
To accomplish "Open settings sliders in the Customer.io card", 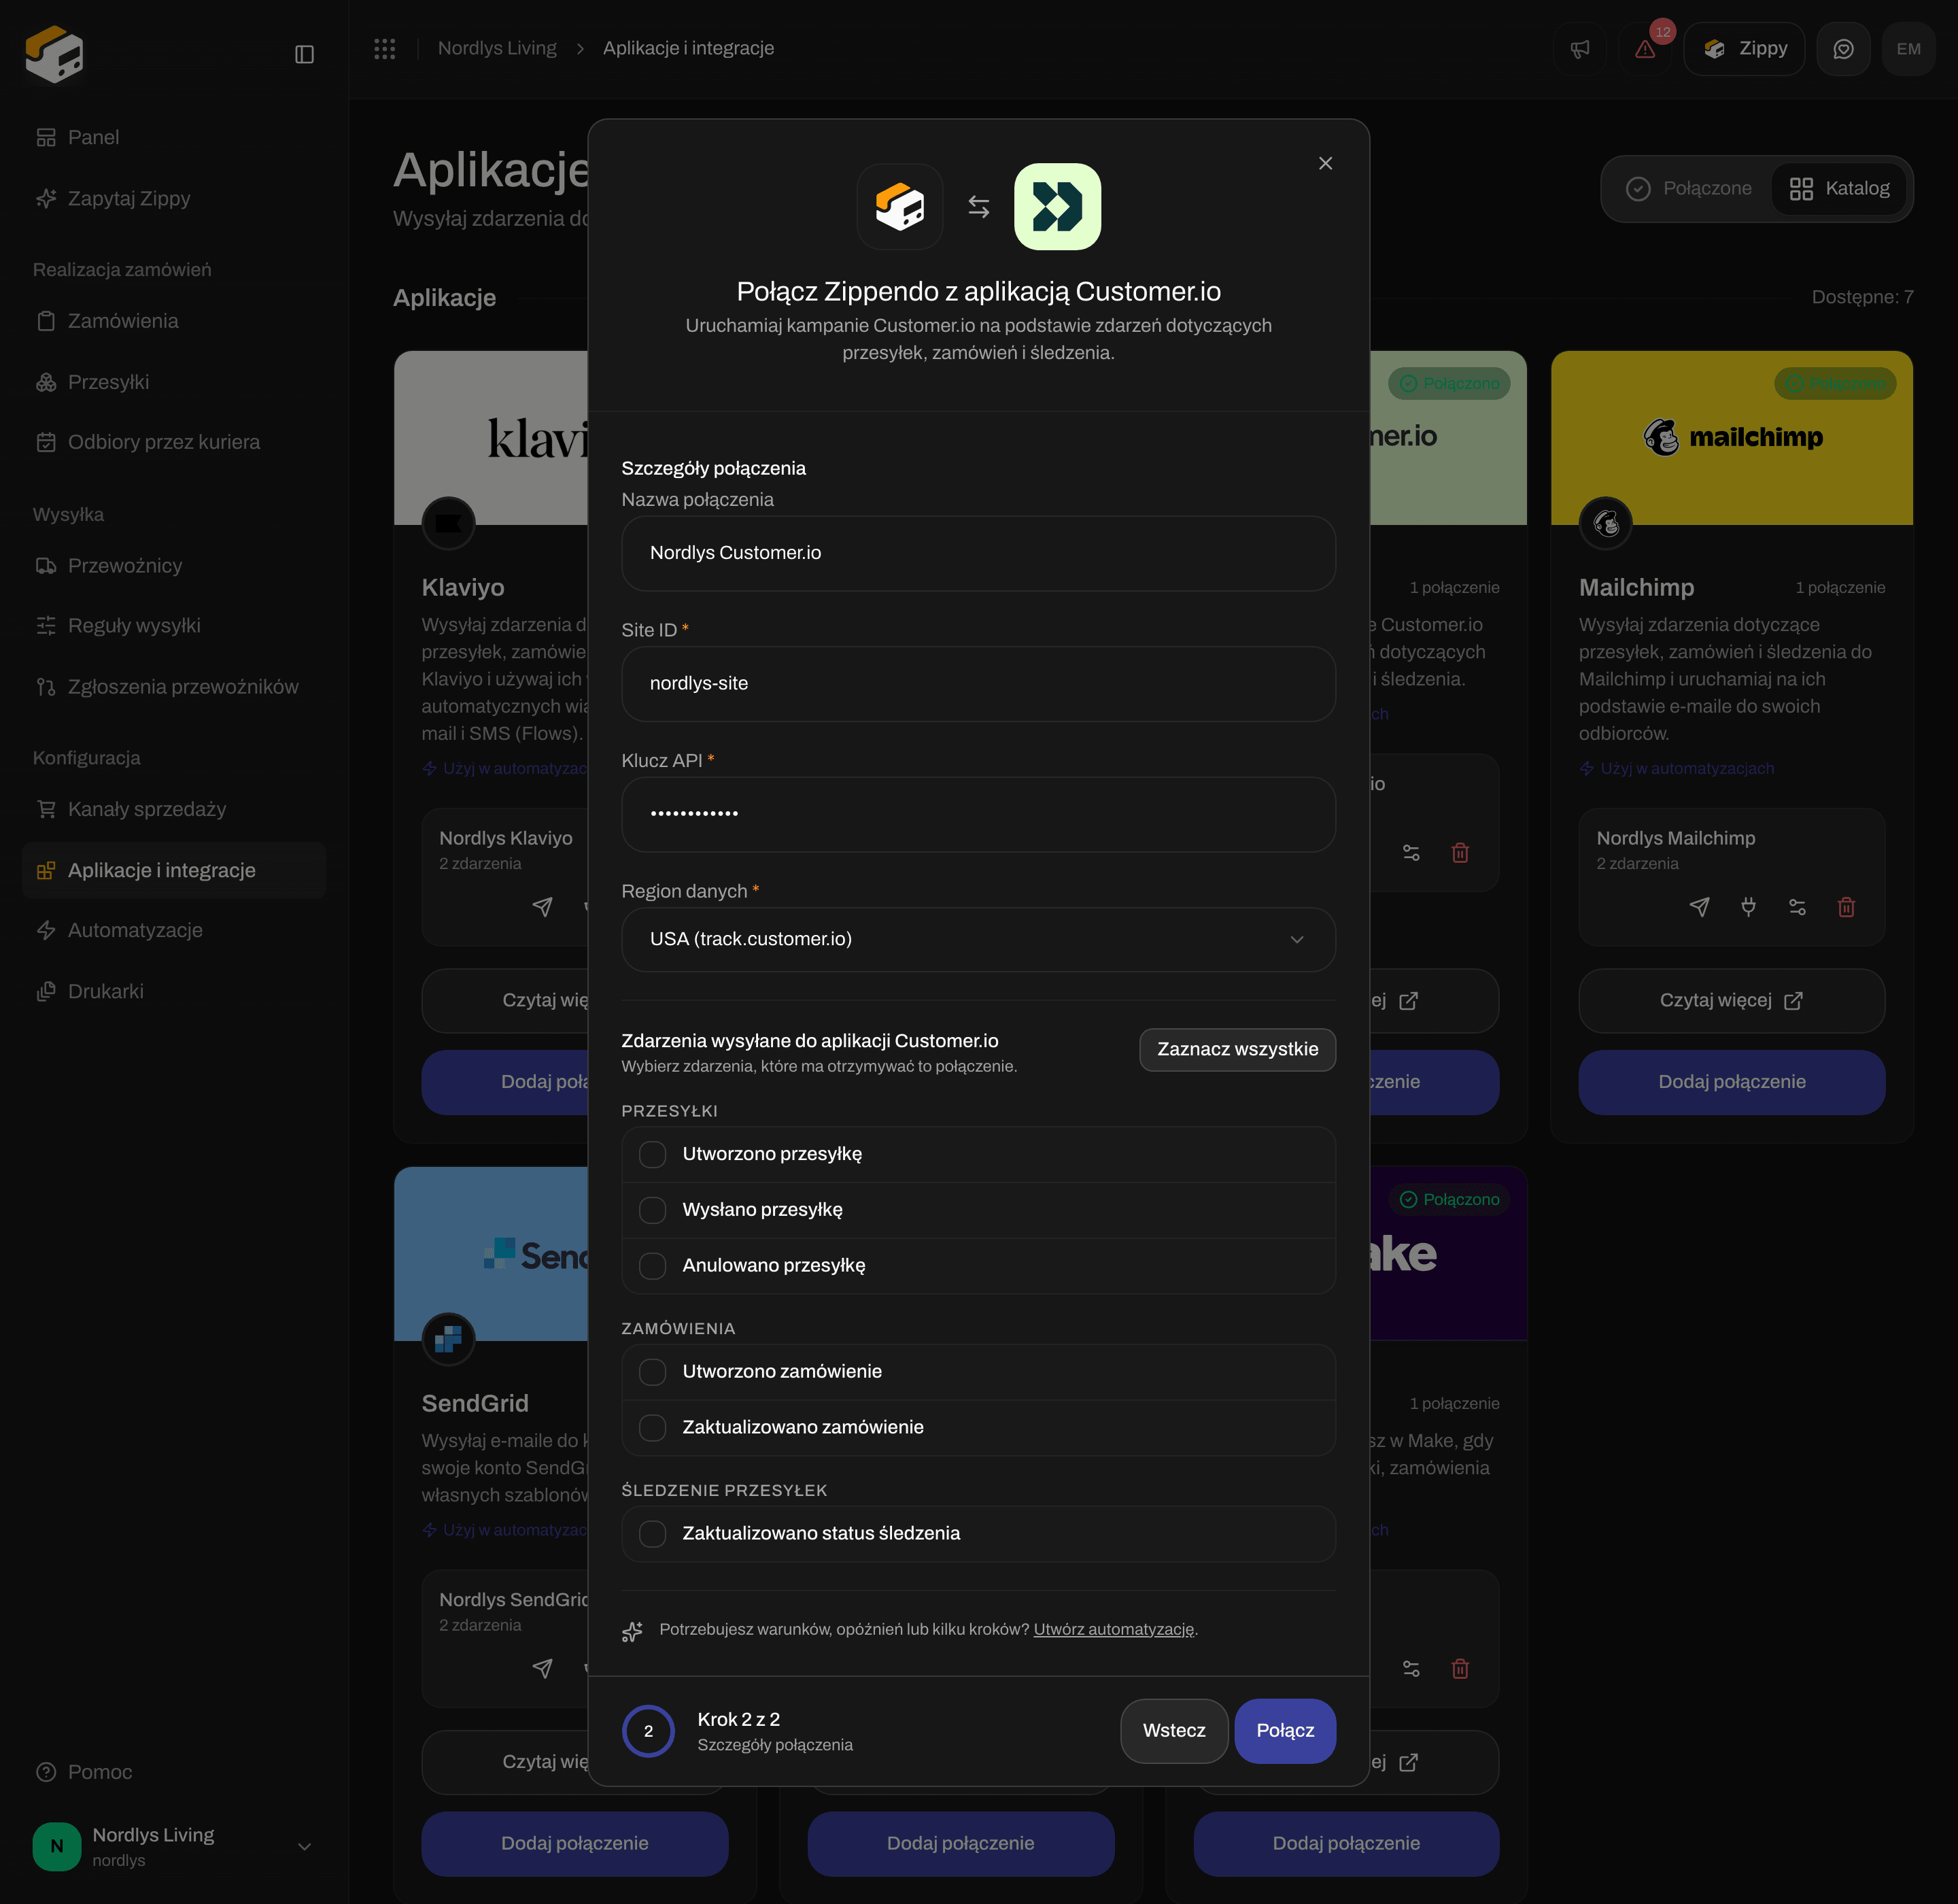I will click(x=1411, y=853).
